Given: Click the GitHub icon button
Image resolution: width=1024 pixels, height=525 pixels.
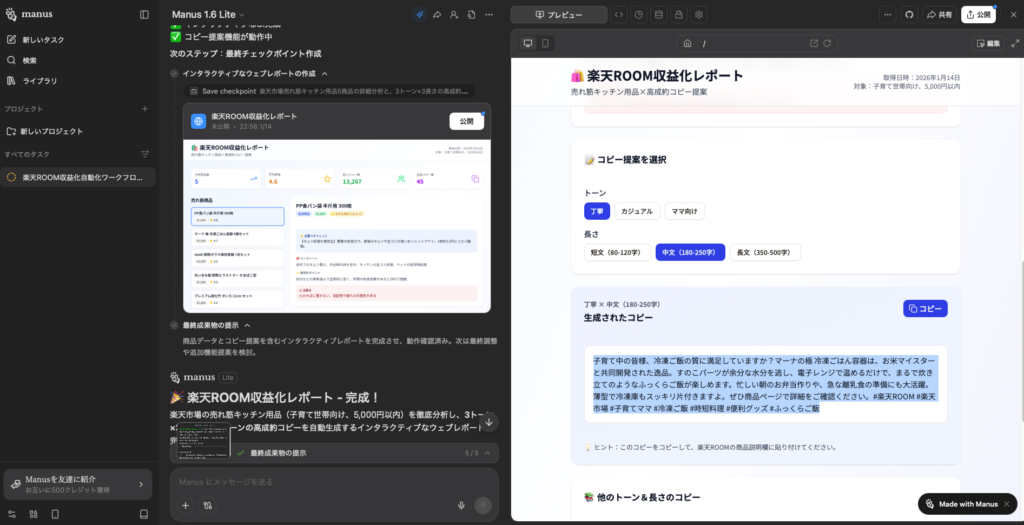Looking at the screenshot, I should (909, 14).
